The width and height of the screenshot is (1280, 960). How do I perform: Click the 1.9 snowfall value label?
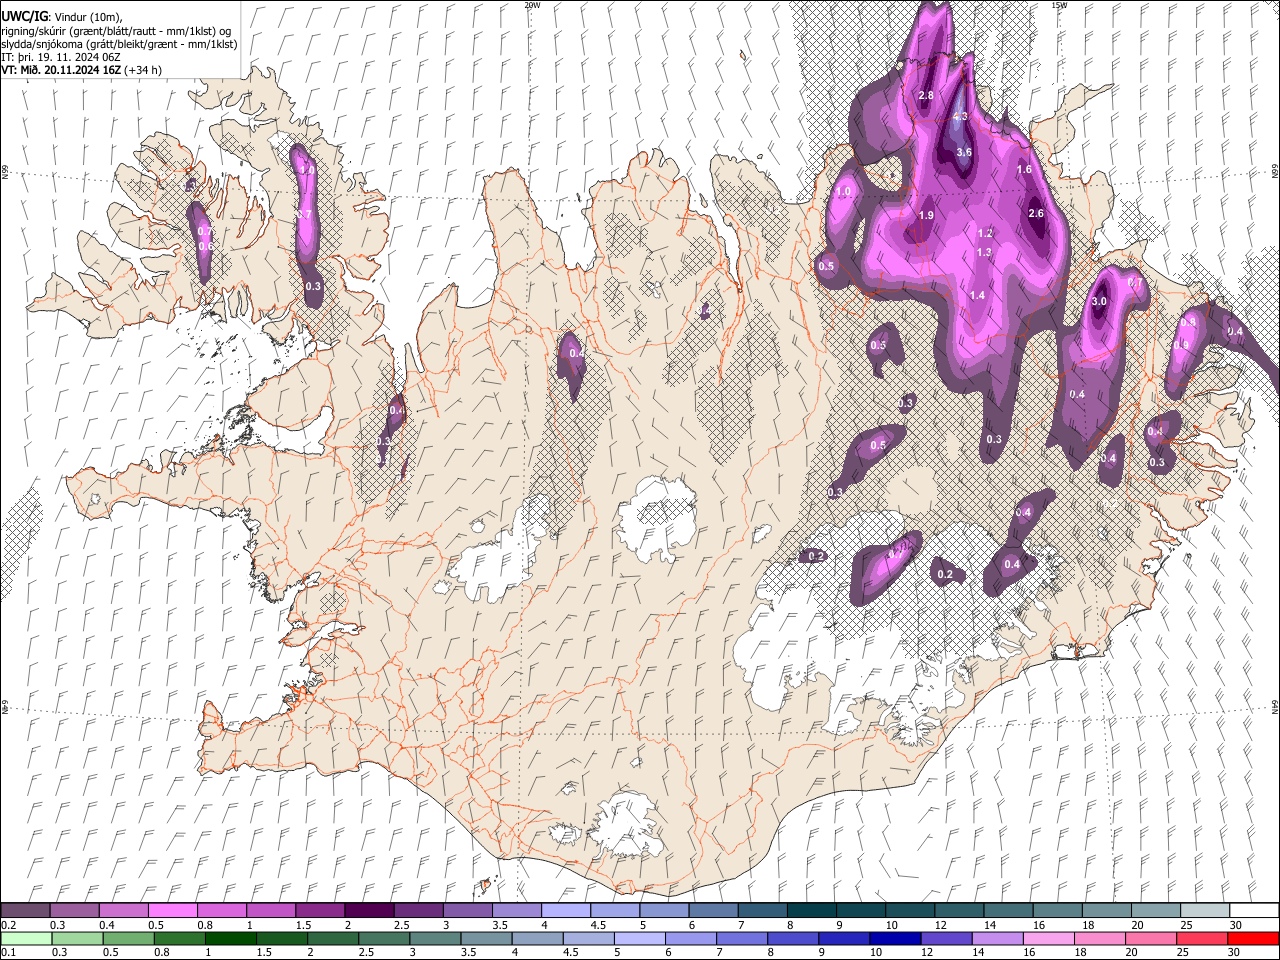[x=926, y=215]
